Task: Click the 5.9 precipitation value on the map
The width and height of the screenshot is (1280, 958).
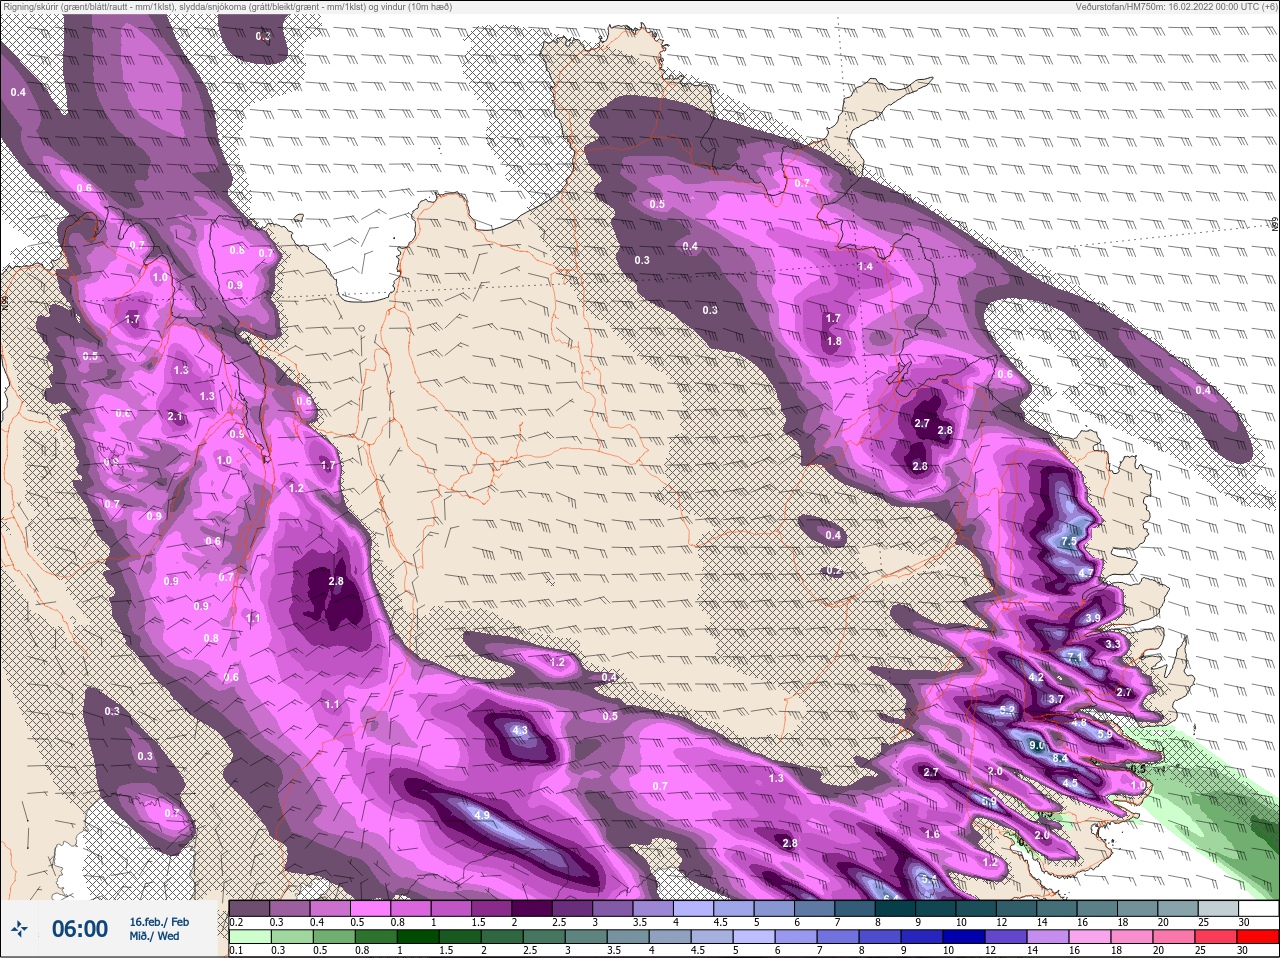Action: pyautogui.click(x=1104, y=734)
